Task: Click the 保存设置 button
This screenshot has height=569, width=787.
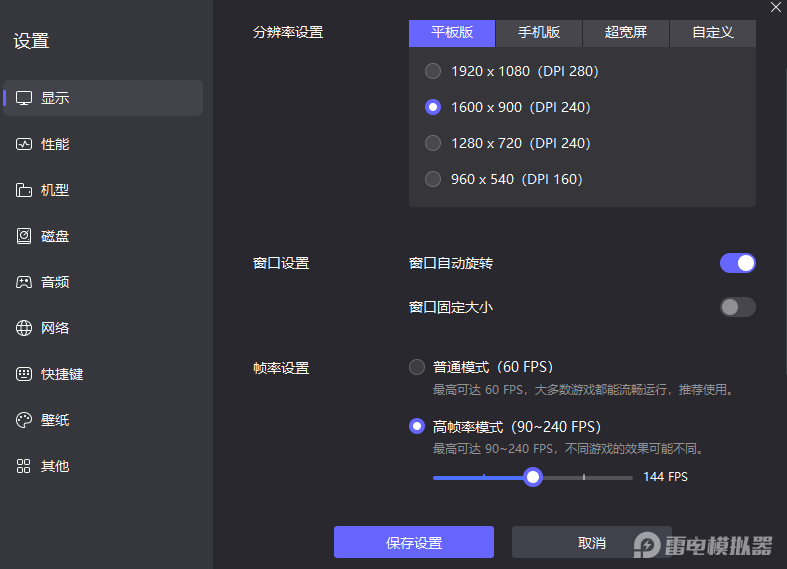Action: tap(414, 542)
